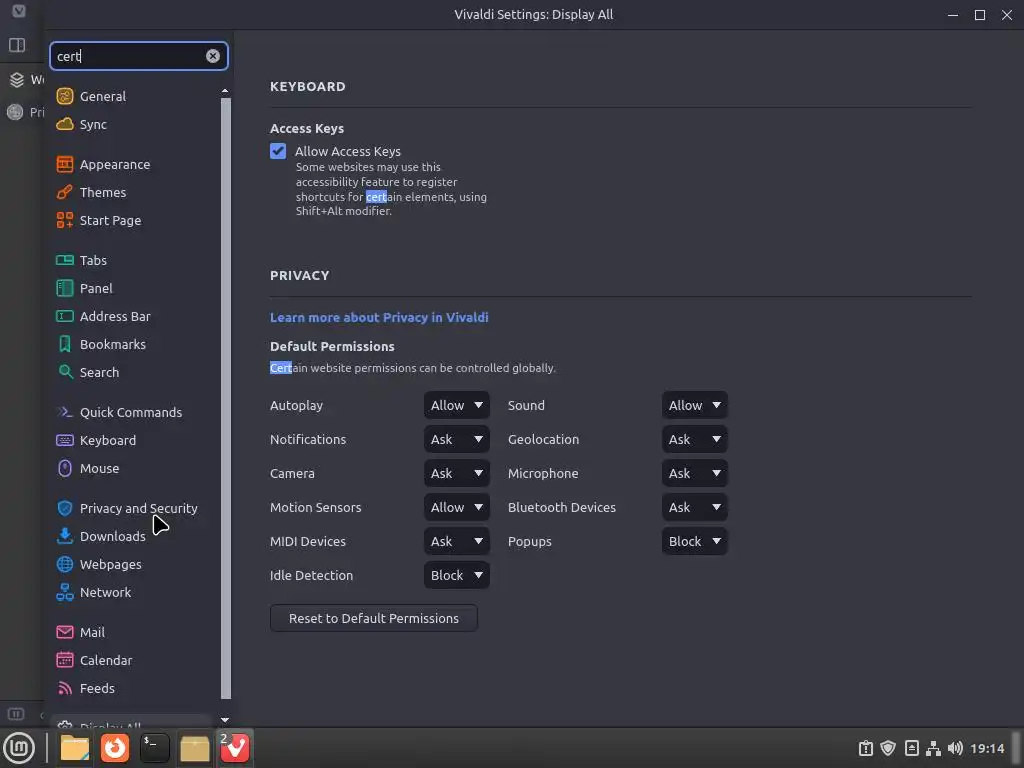Click the sidebar category list scrollbar
This screenshot has height=768, width=1024.
point(226,398)
